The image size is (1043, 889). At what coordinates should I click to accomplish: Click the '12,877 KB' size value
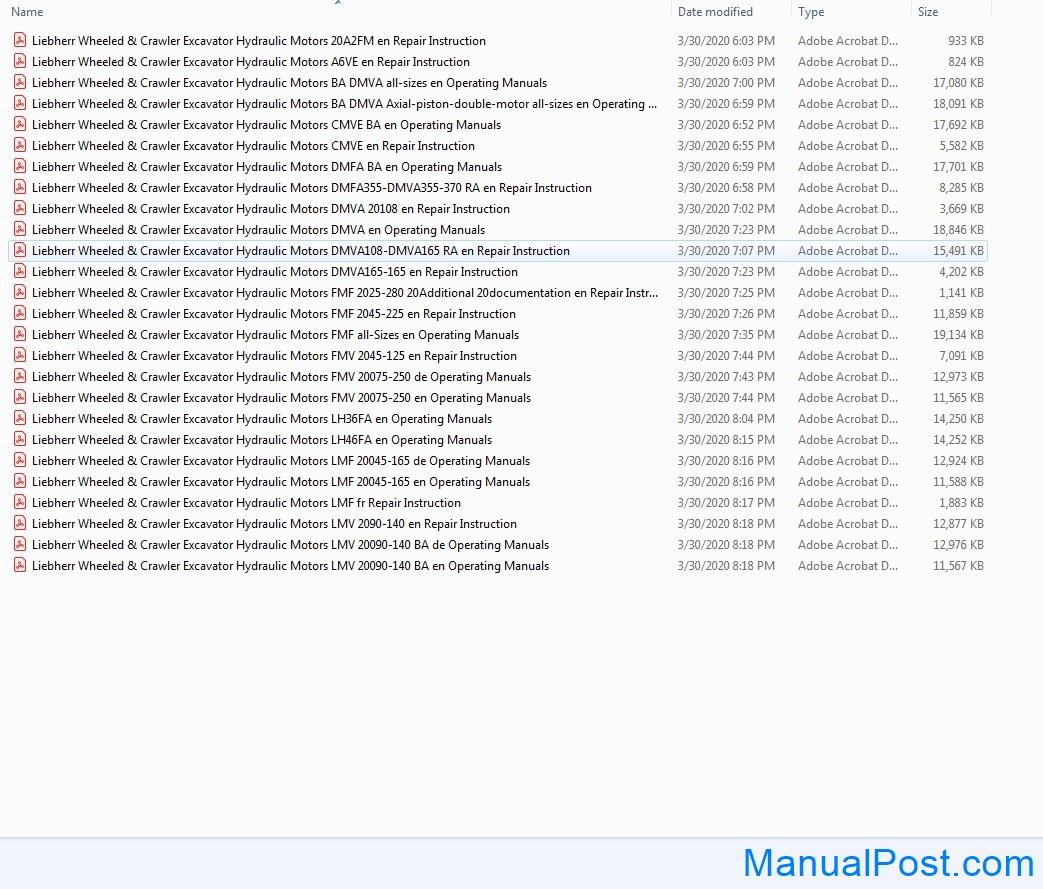point(958,524)
